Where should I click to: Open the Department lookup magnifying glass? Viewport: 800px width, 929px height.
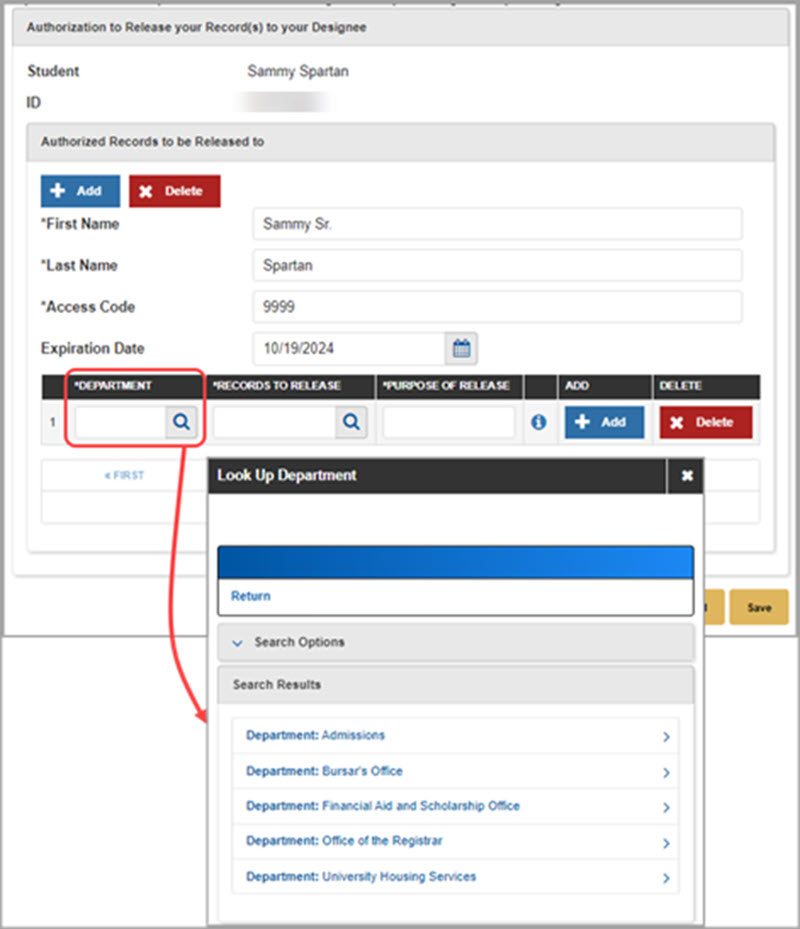(x=181, y=422)
